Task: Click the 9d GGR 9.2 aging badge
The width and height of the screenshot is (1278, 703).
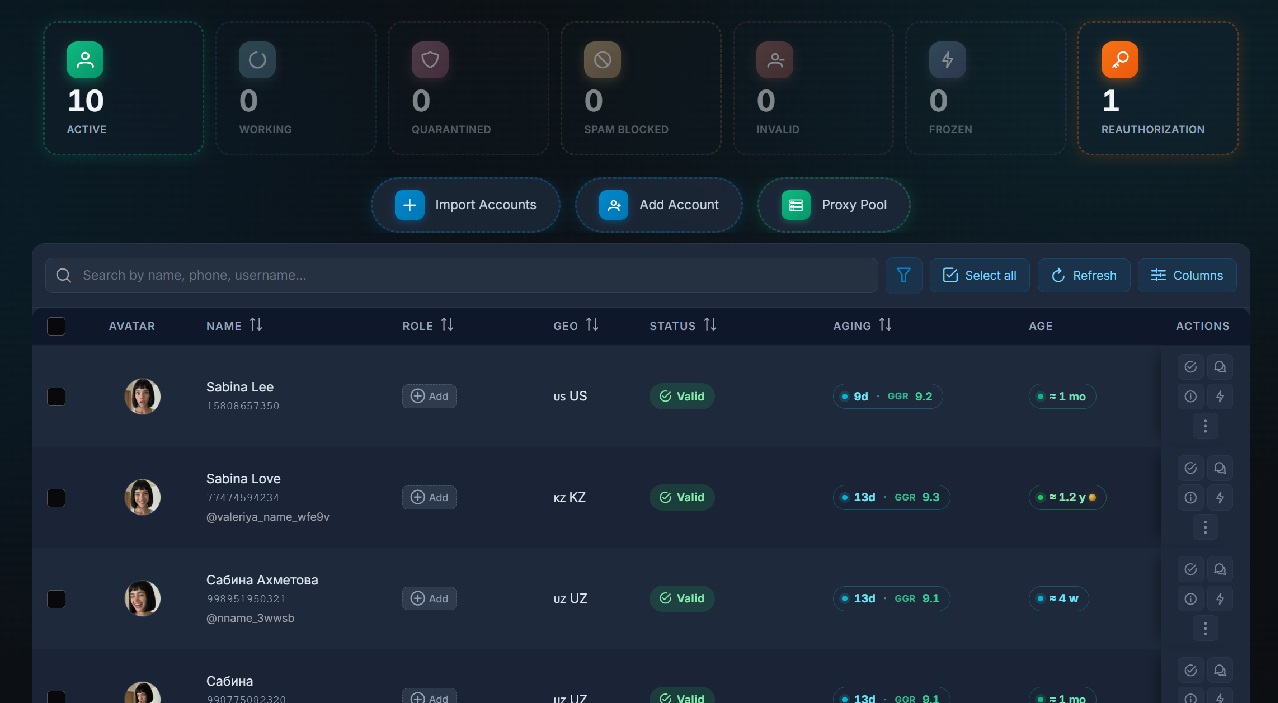Action: click(888, 396)
